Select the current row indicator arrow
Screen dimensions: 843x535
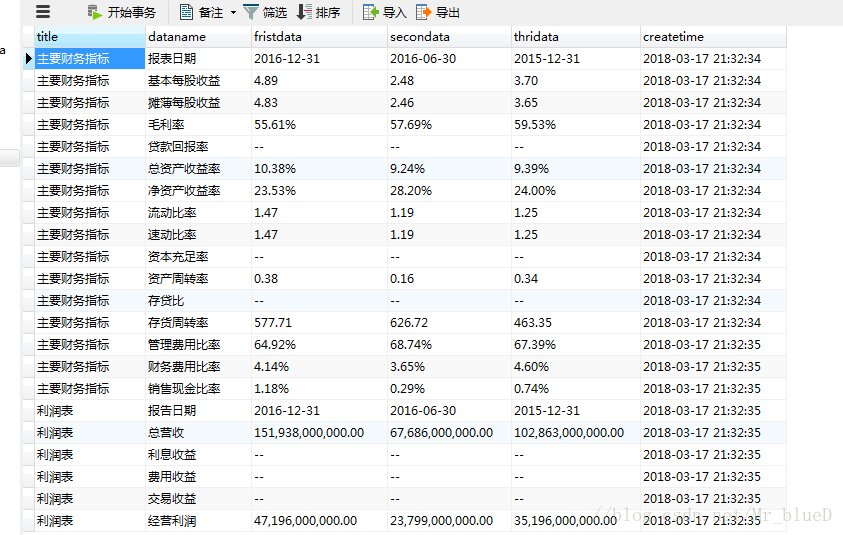pyautogui.click(x=28, y=59)
